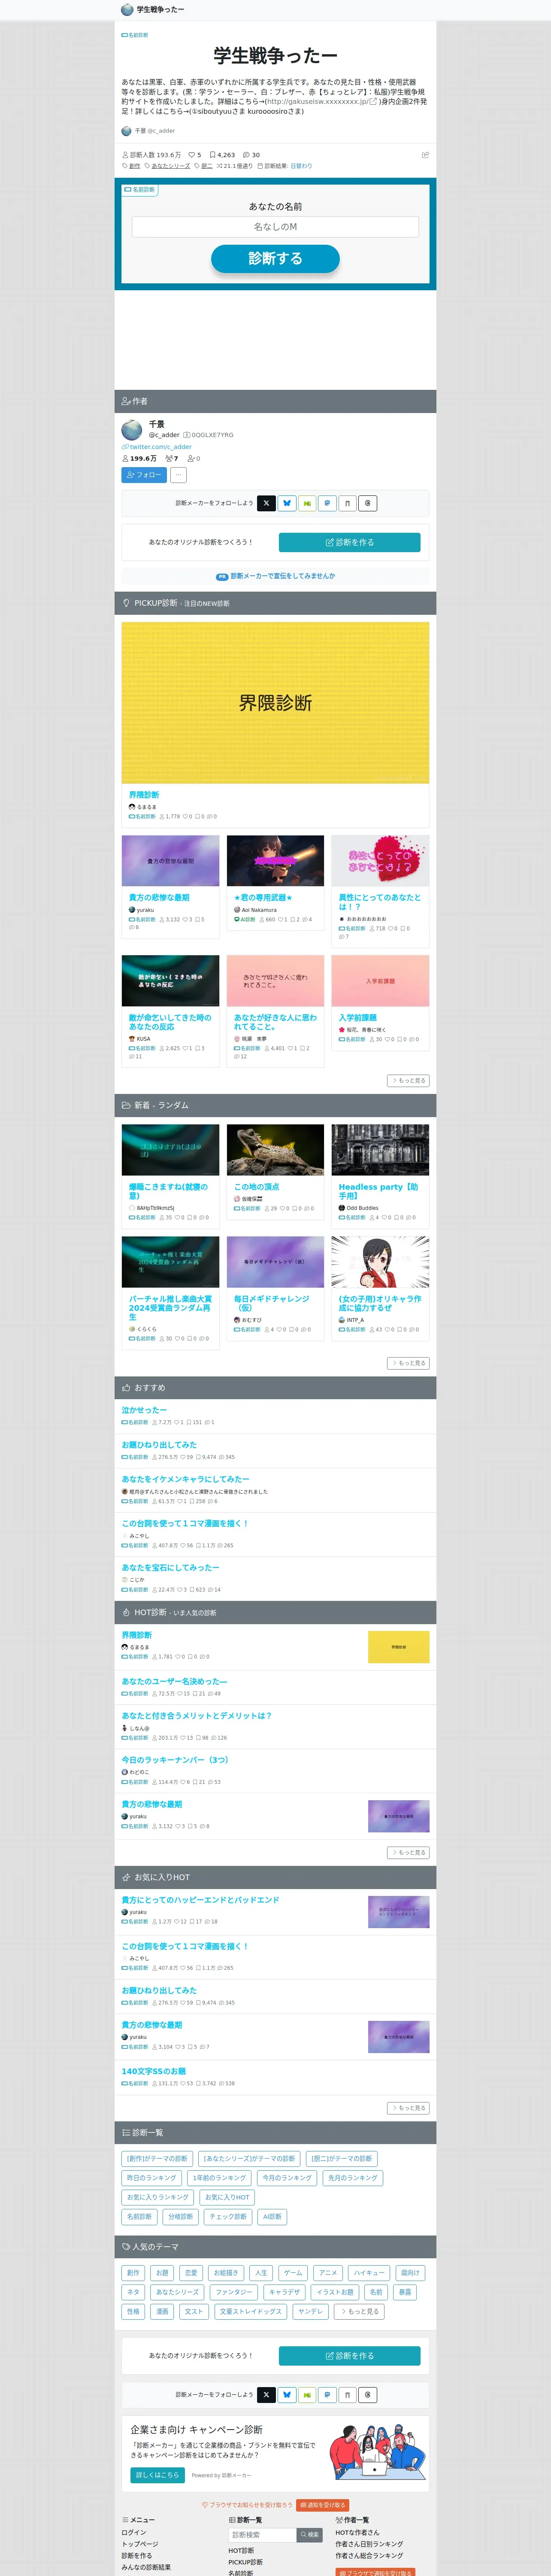Click the site logo avatar beside the 学生戦争ったー header
The height and width of the screenshot is (2576, 551).
126,9
